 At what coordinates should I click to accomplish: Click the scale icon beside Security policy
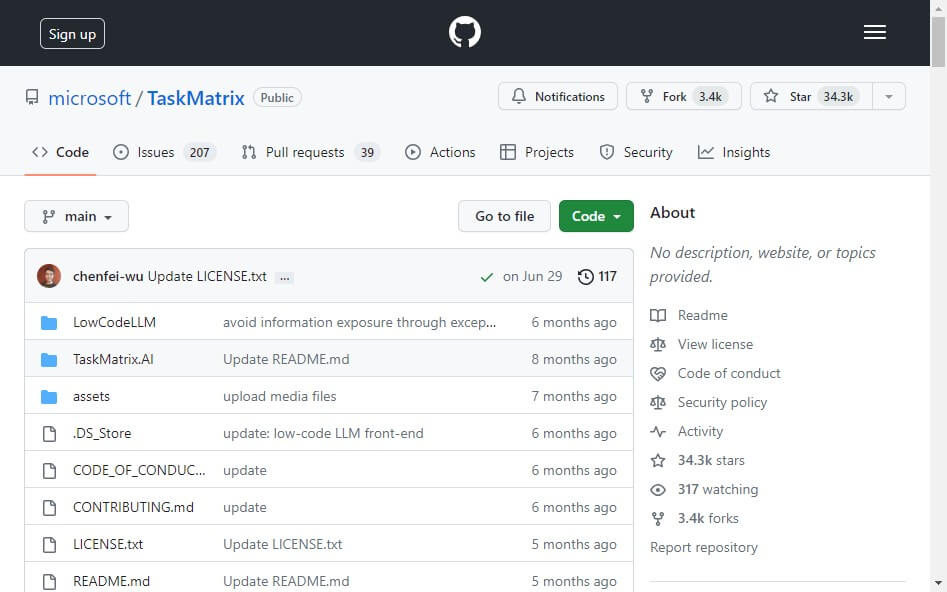(658, 402)
